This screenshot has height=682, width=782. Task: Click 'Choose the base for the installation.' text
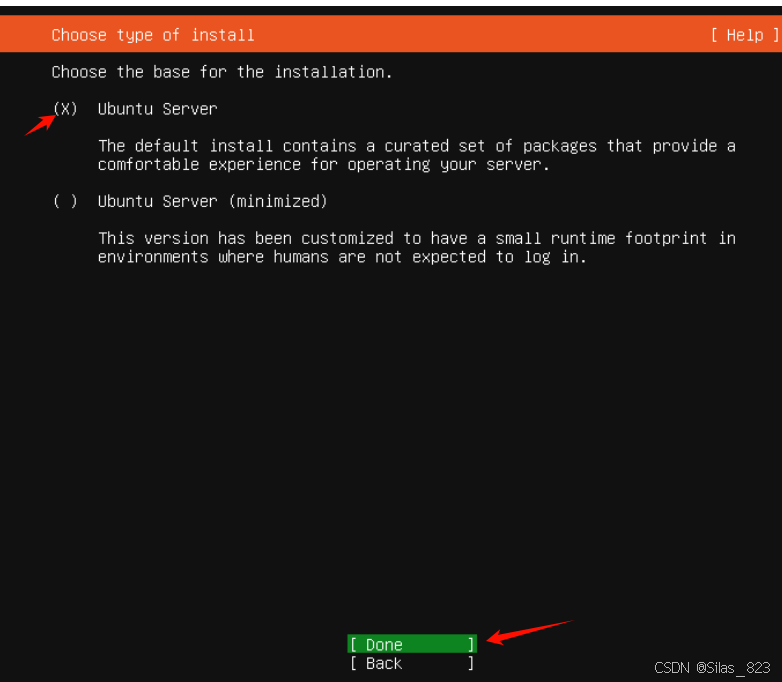point(222,72)
